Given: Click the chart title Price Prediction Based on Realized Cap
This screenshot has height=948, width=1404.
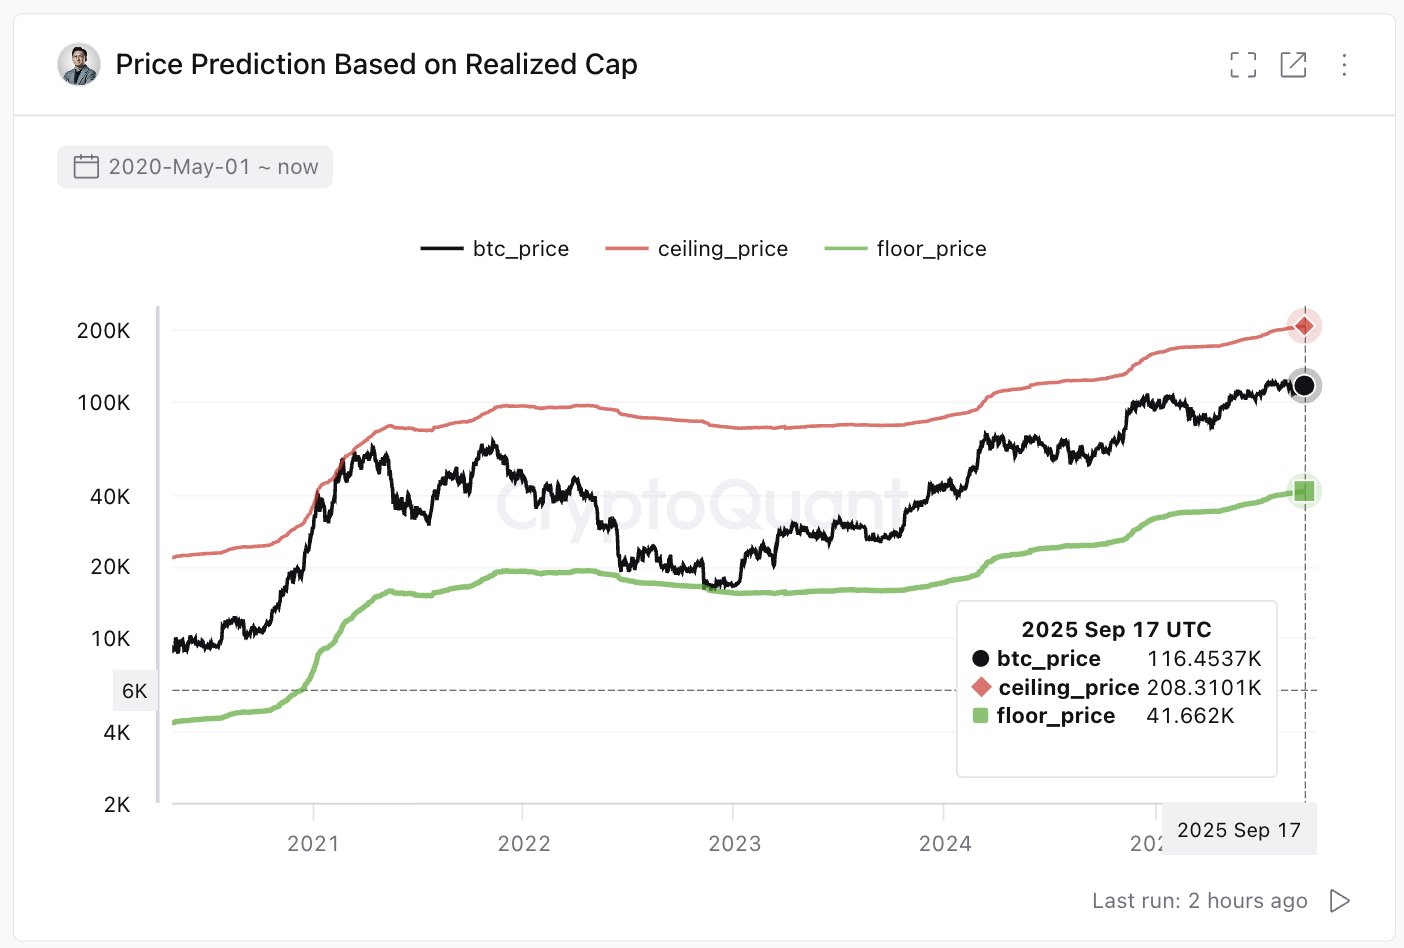Looking at the screenshot, I should 377,64.
